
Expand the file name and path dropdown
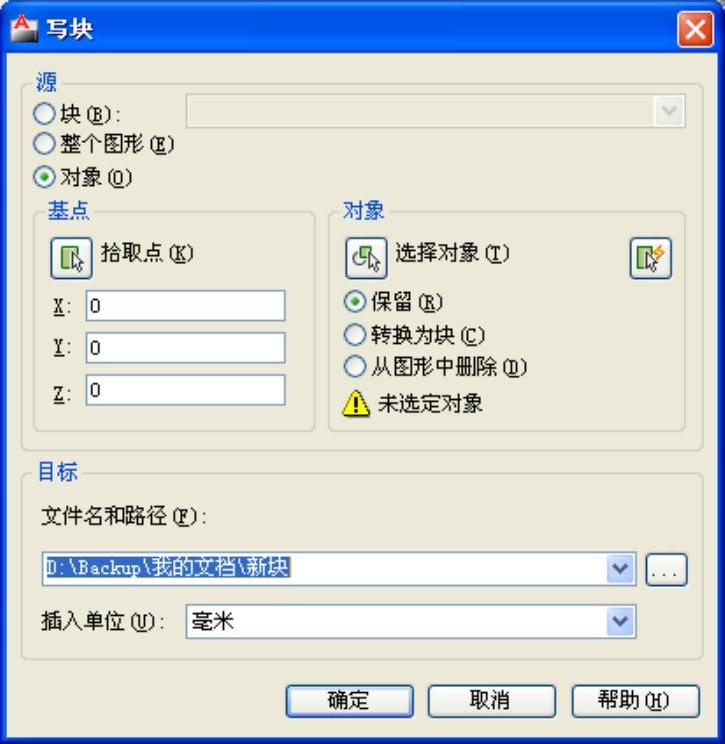tap(620, 568)
